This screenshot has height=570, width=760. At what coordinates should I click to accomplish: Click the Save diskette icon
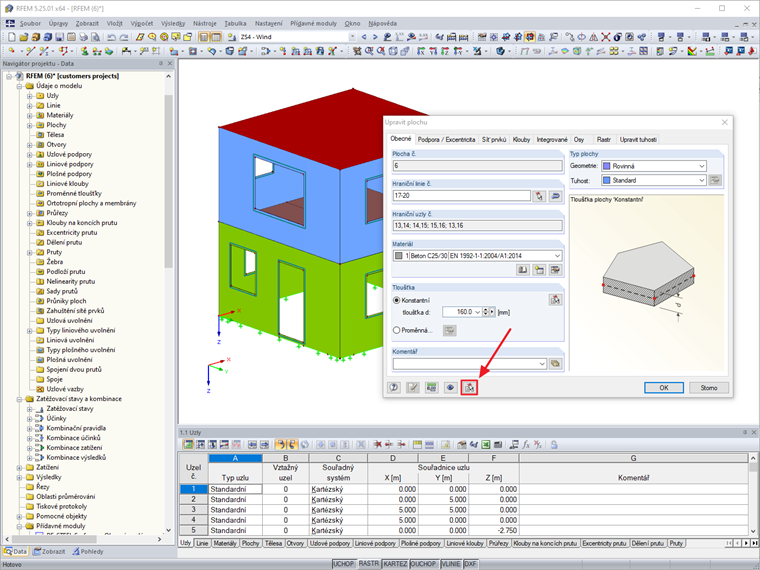59,37
